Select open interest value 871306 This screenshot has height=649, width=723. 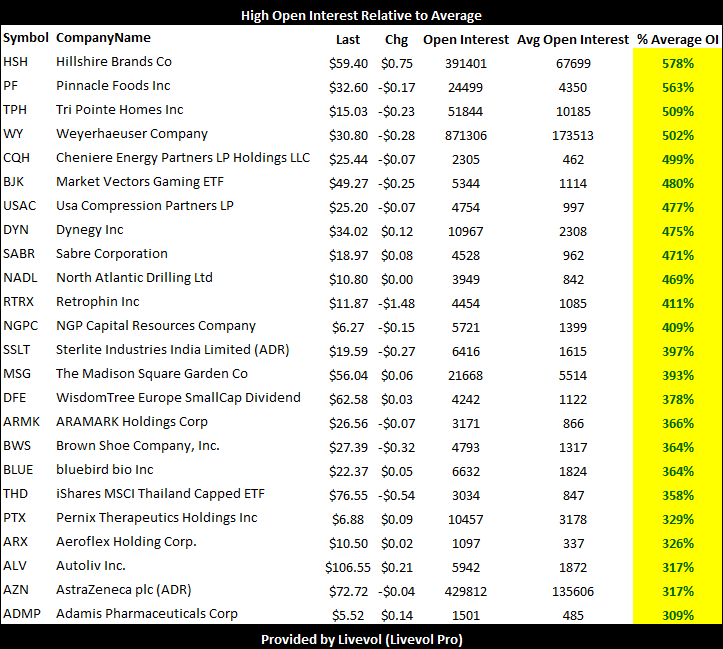[466, 136]
